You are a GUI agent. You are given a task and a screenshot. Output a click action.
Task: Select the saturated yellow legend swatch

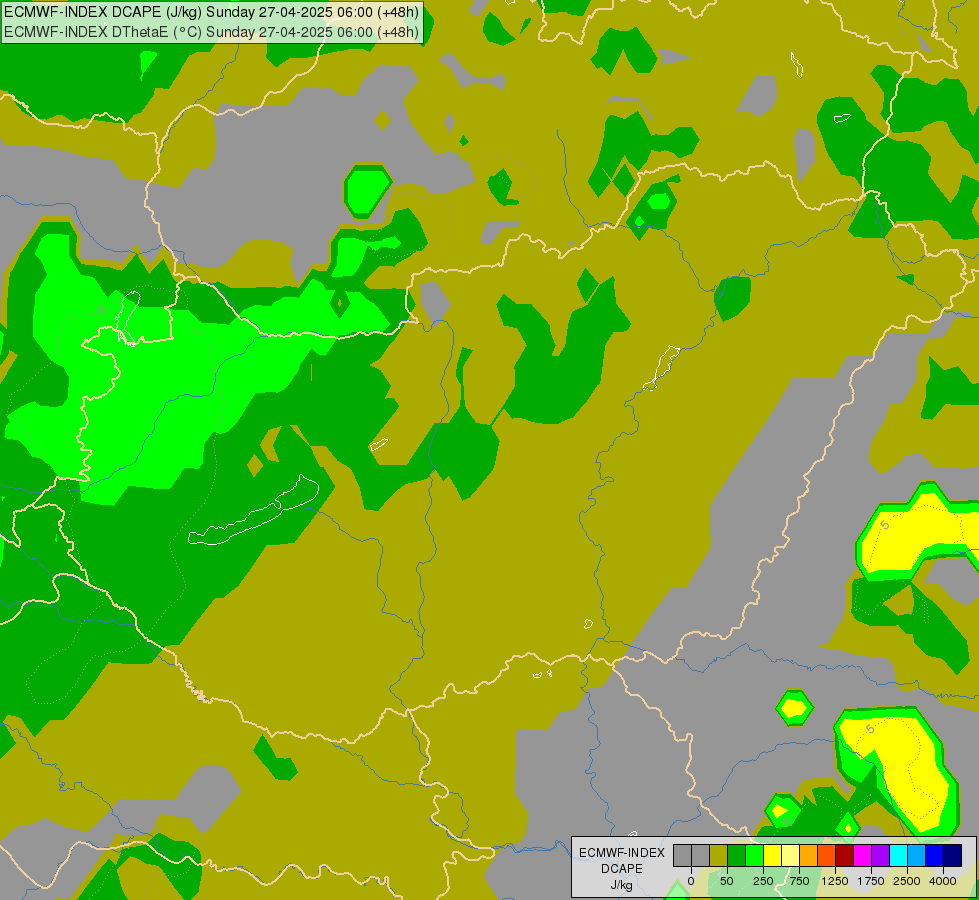(x=773, y=855)
